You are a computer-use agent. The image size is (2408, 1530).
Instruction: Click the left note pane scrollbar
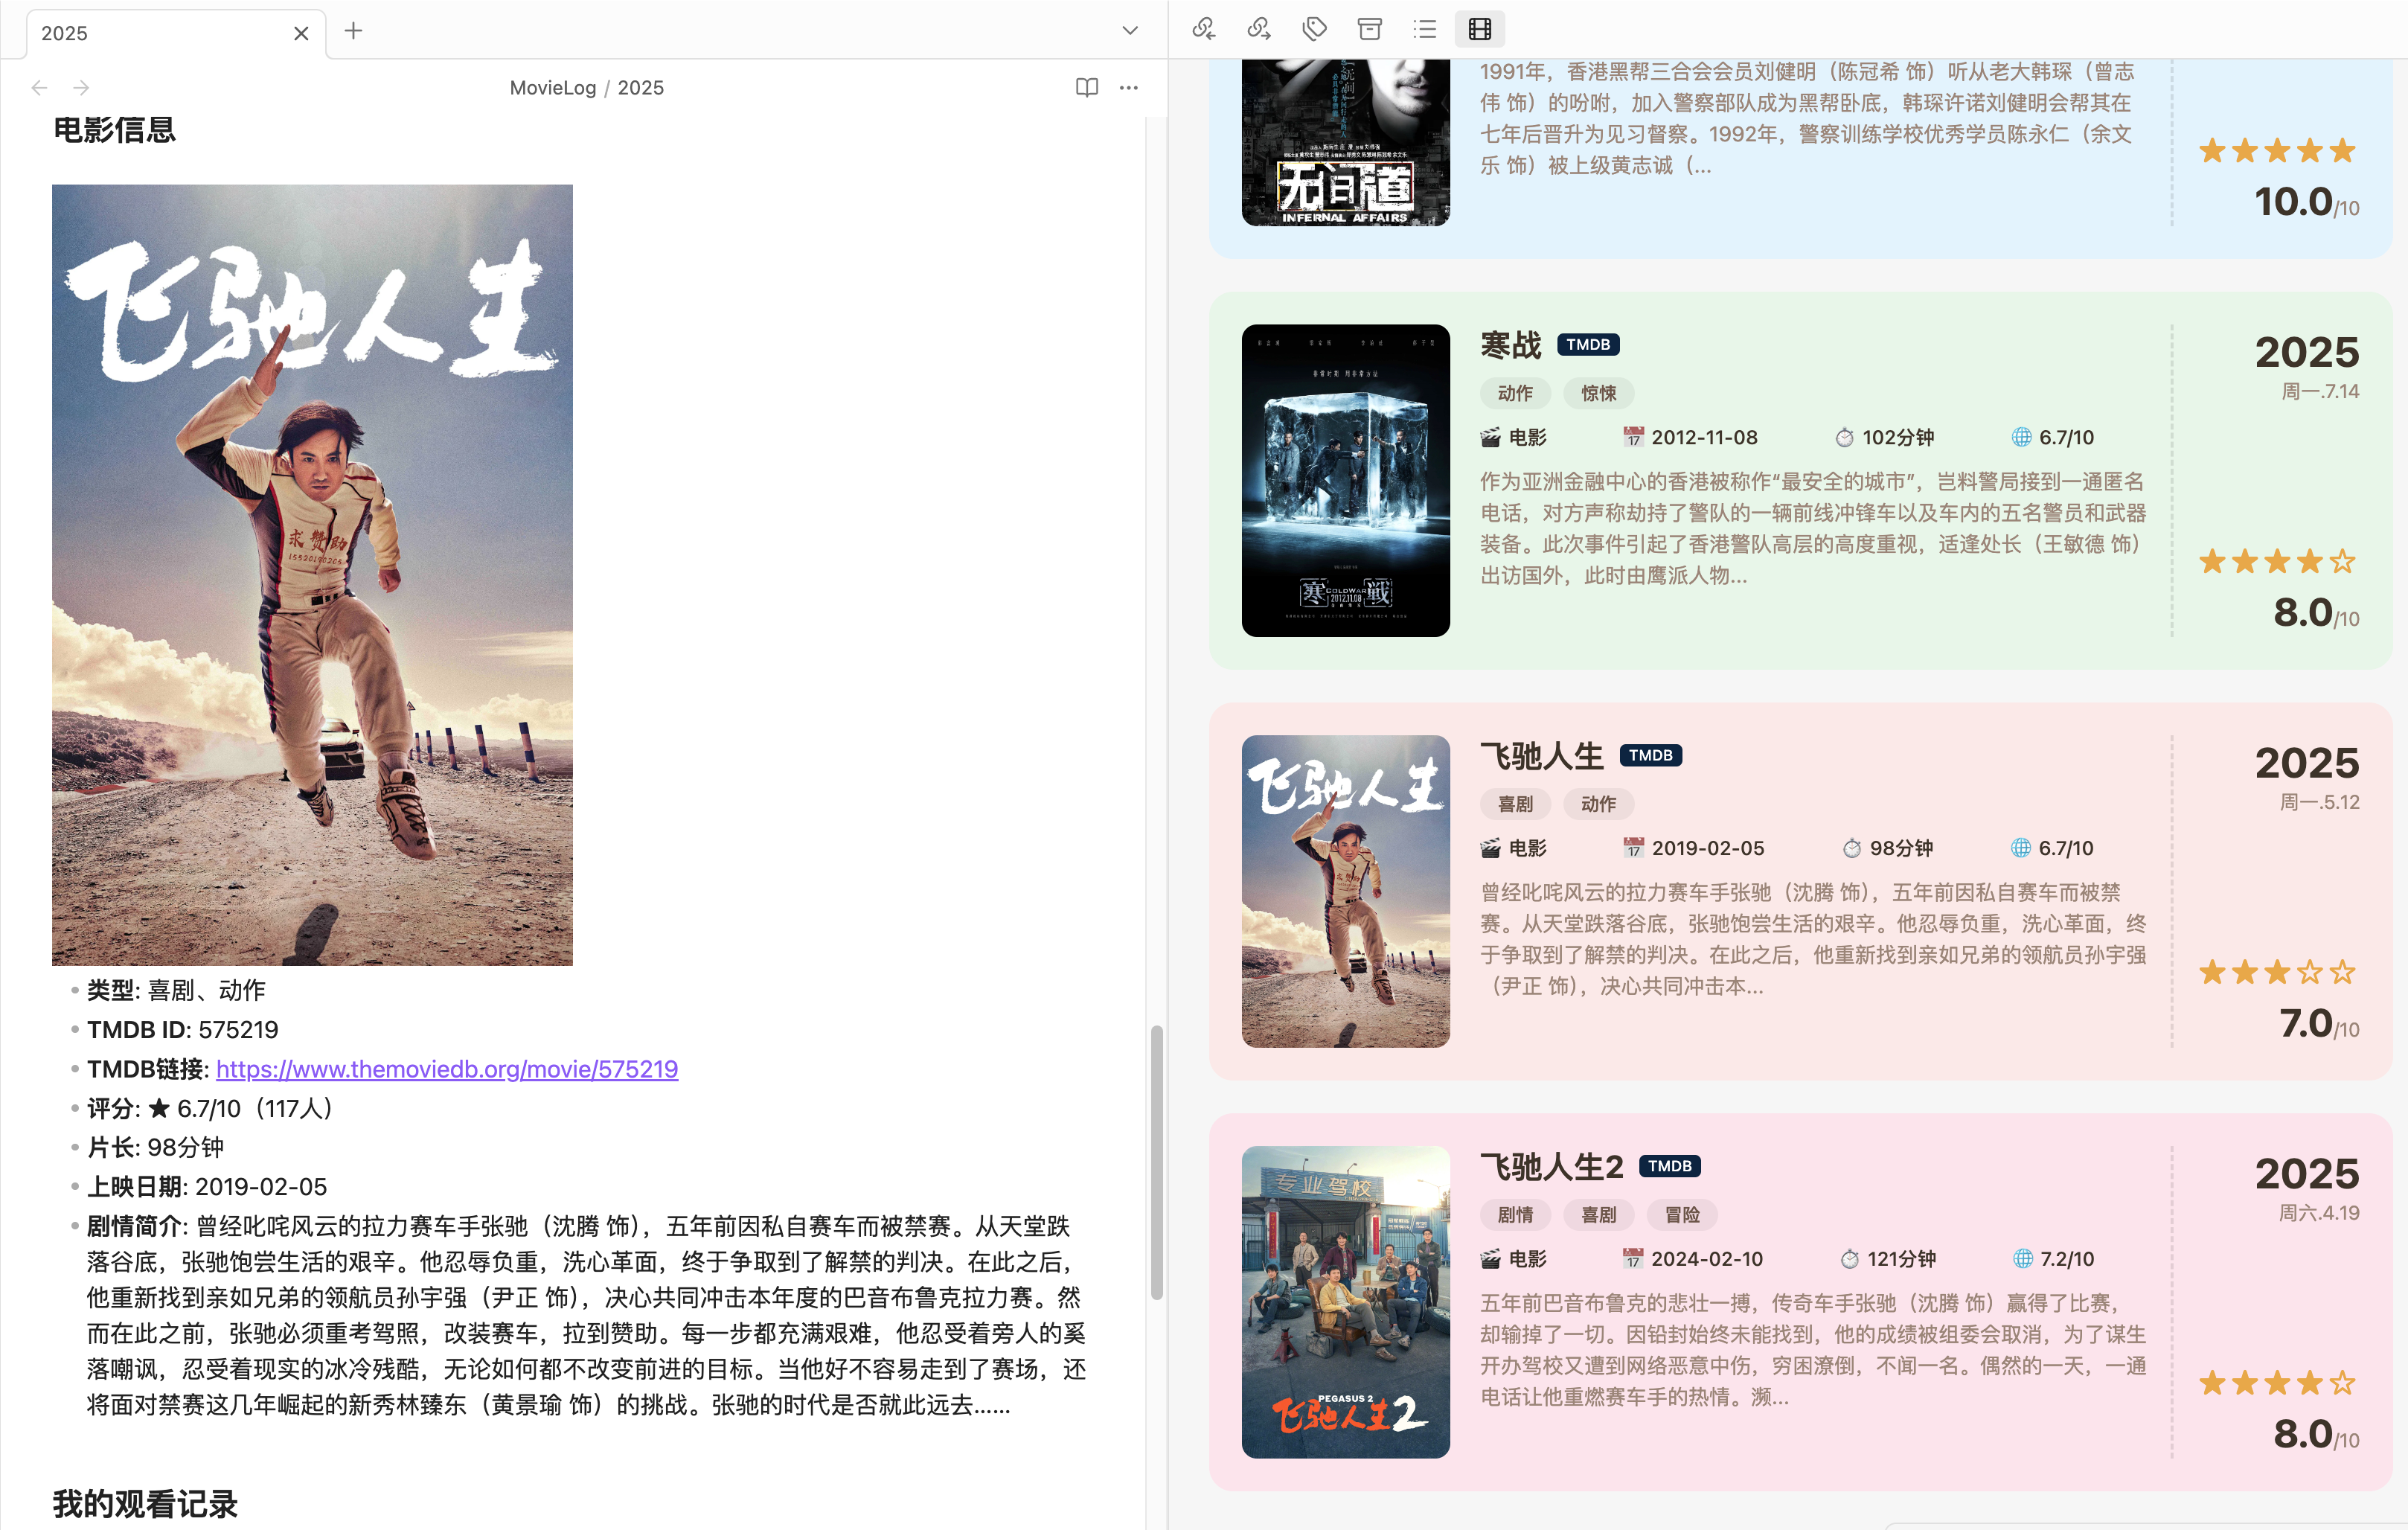[1157, 1162]
